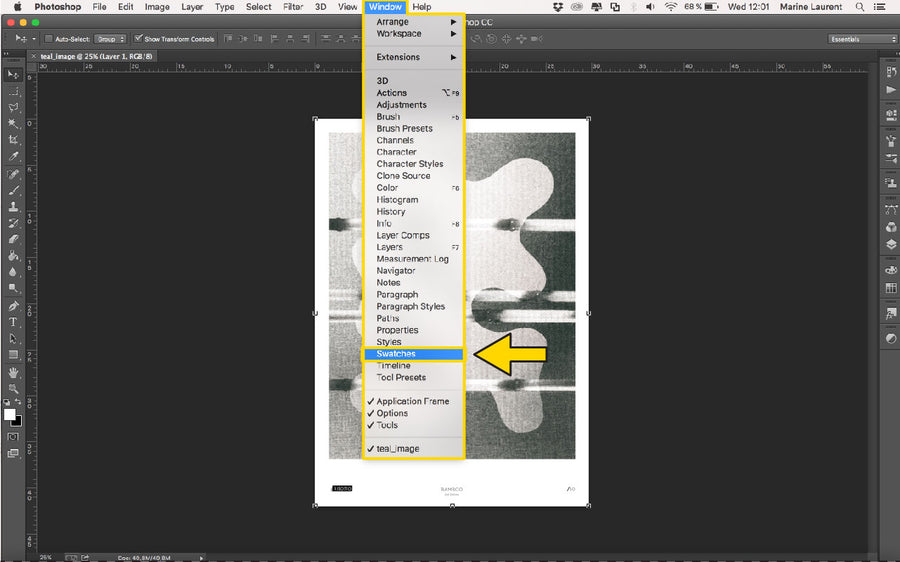This screenshot has width=900, height=562.
Task: Open the Essentials workspace dropdown
Action: (862, 39)
